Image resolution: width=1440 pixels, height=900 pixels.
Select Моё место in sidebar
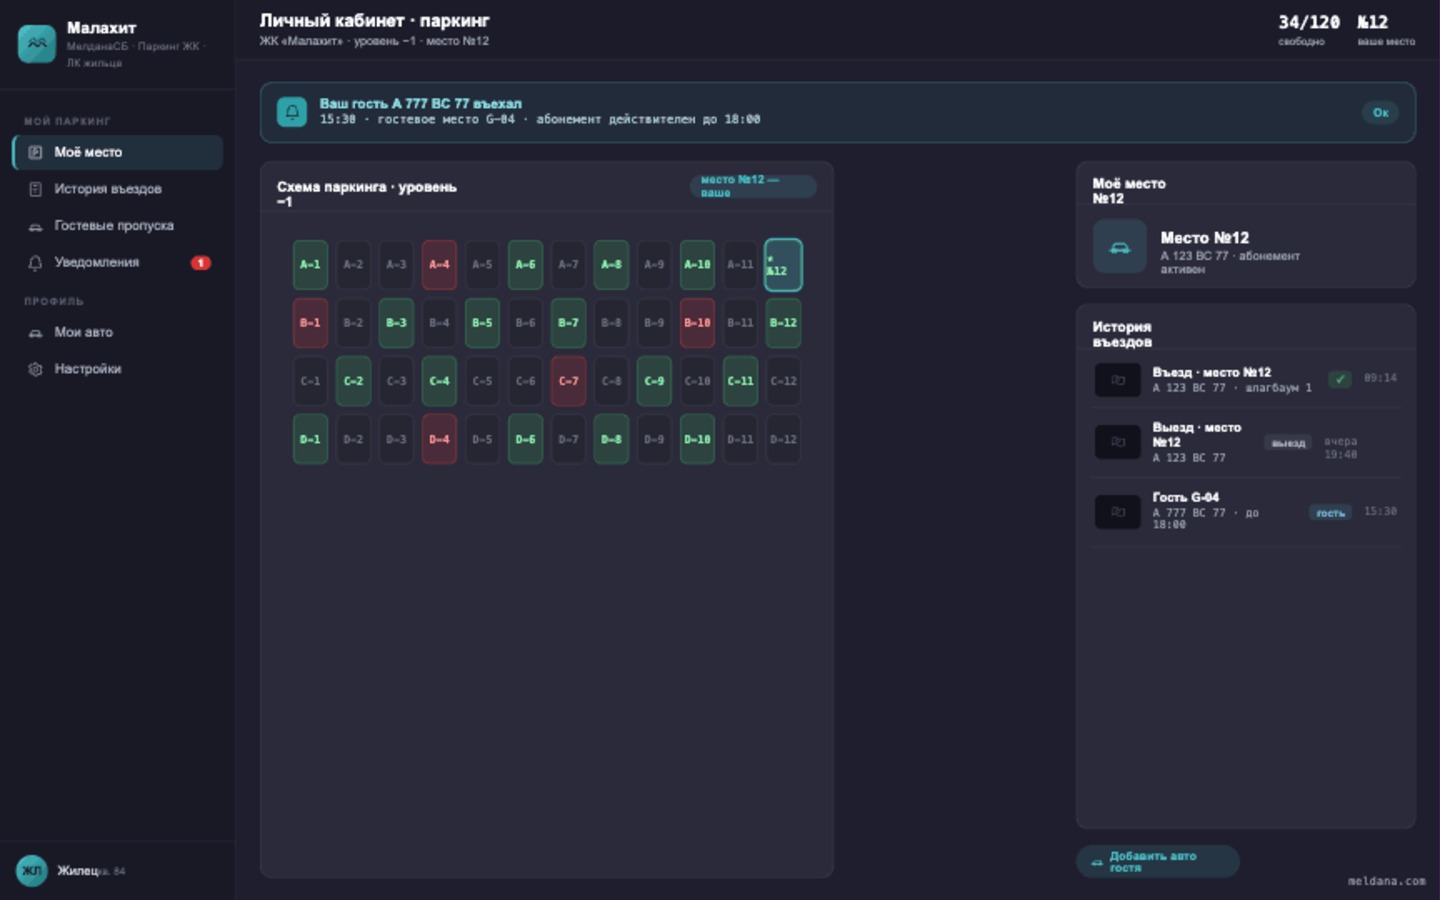click(x=117, y=152)
